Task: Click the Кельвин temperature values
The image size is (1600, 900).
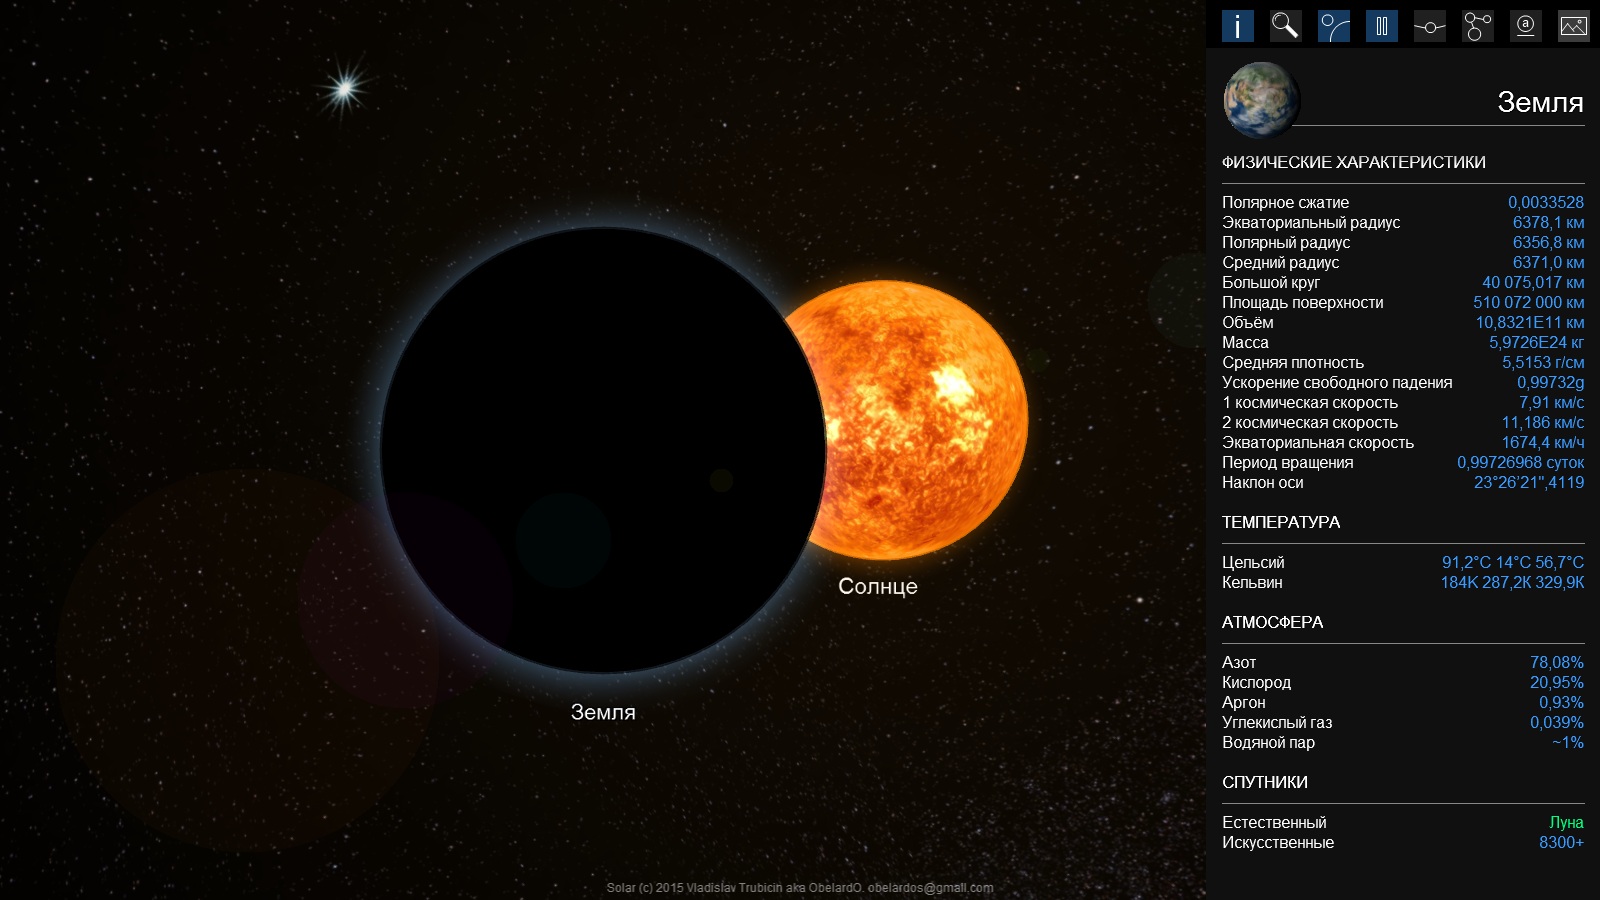Action: (x=1512, y=582)
